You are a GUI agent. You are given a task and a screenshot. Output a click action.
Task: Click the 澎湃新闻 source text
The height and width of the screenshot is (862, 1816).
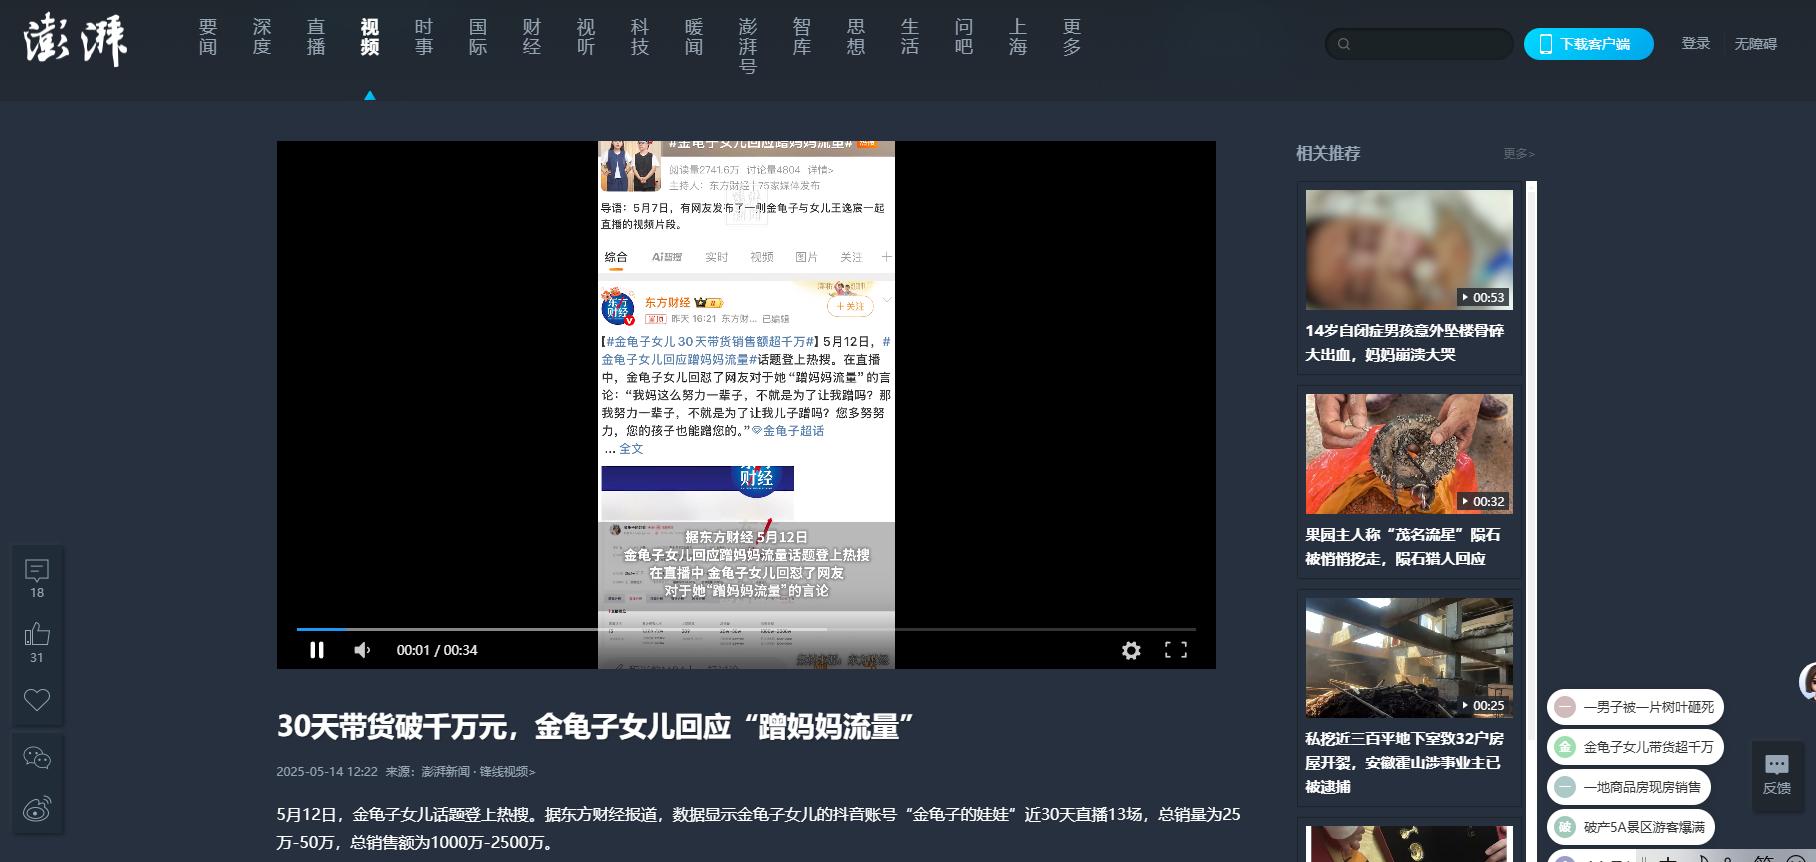click(x=445, y=772)
